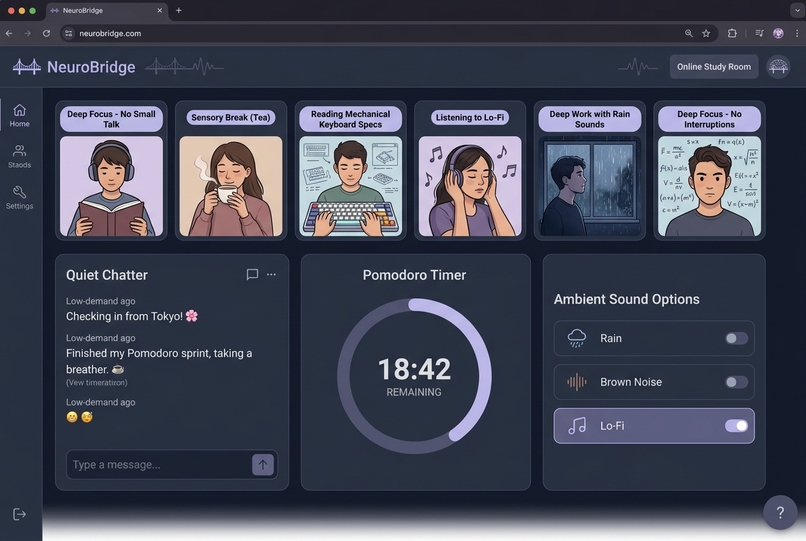The width and height of the screenshot is (806, 541).
Task: Open a new browser tab
Action: (x=178, y=10)
